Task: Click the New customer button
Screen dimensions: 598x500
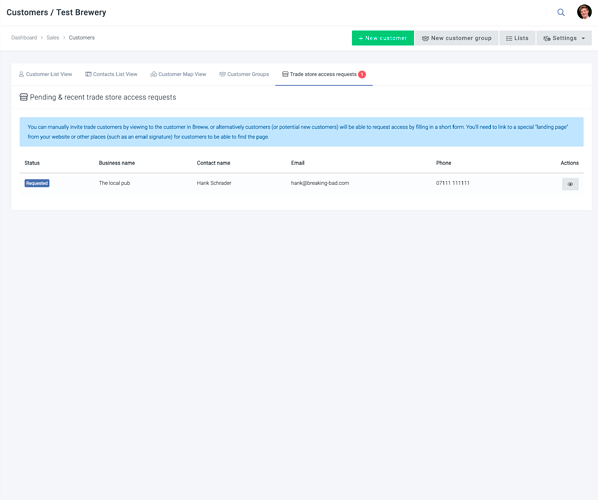Action: tap(383, 38)
